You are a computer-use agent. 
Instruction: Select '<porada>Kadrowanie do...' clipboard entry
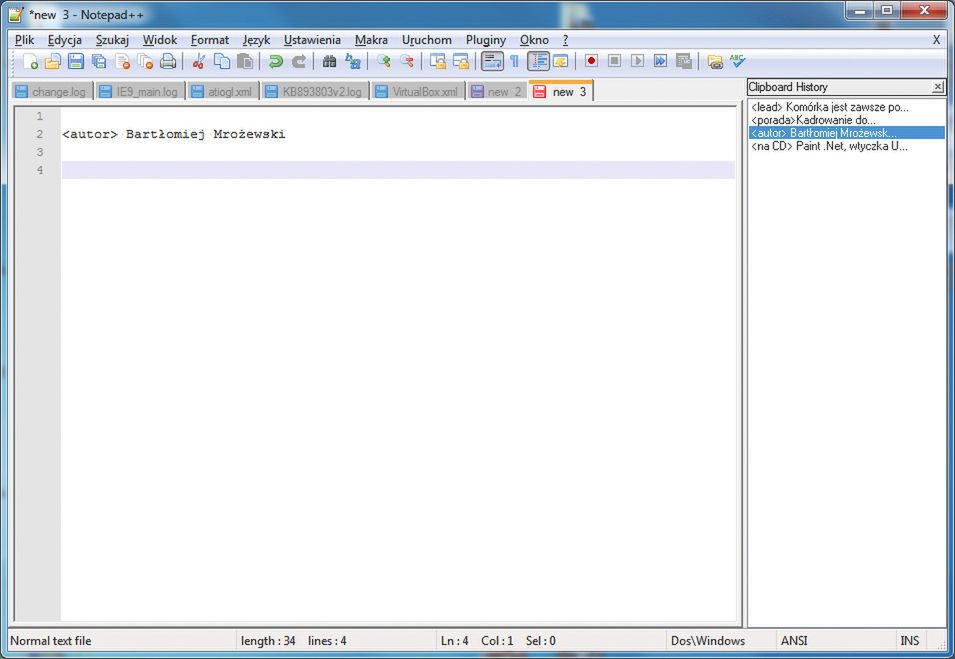click(847, 120)
